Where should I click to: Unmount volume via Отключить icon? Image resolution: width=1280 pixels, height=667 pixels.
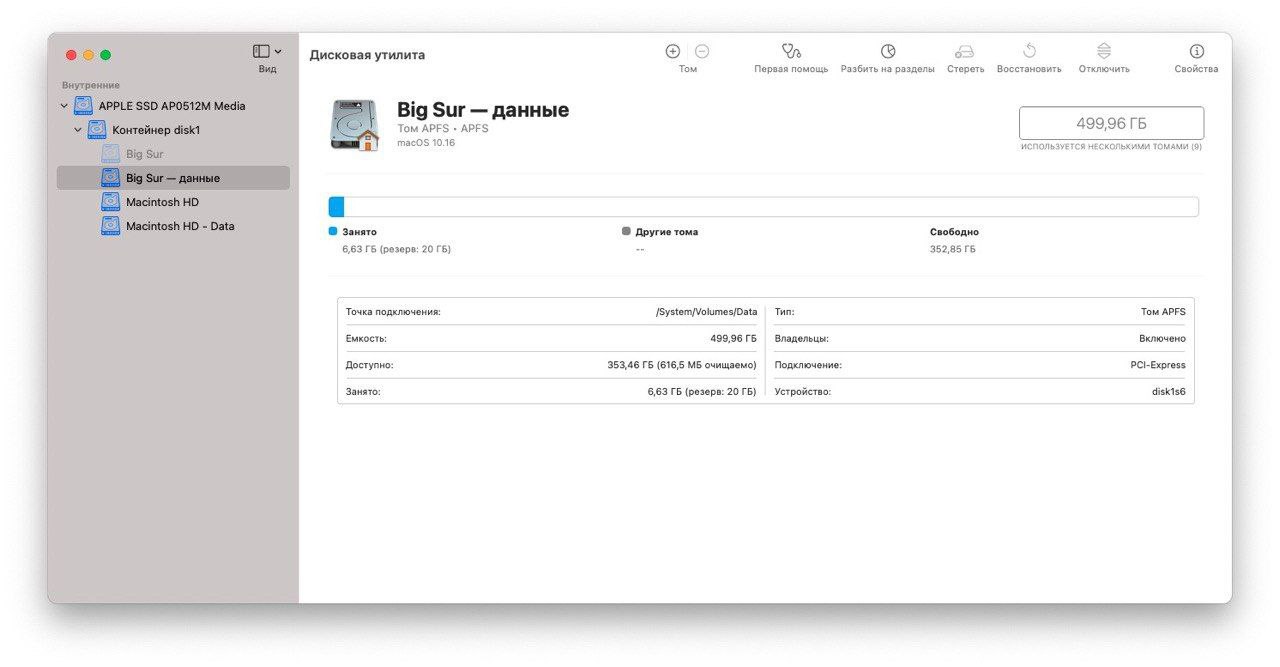tap(1104, 51)
